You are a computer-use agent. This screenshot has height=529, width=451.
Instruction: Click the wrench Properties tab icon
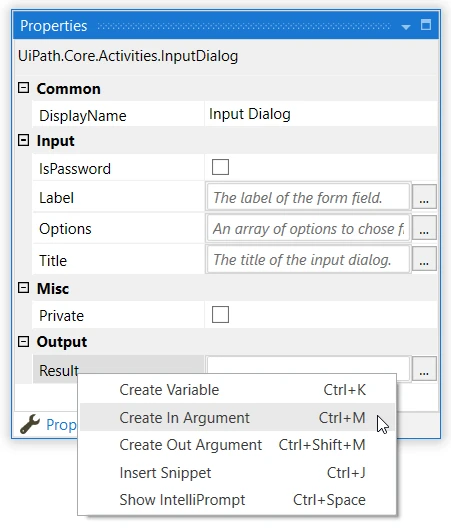[x=30, y=424]
